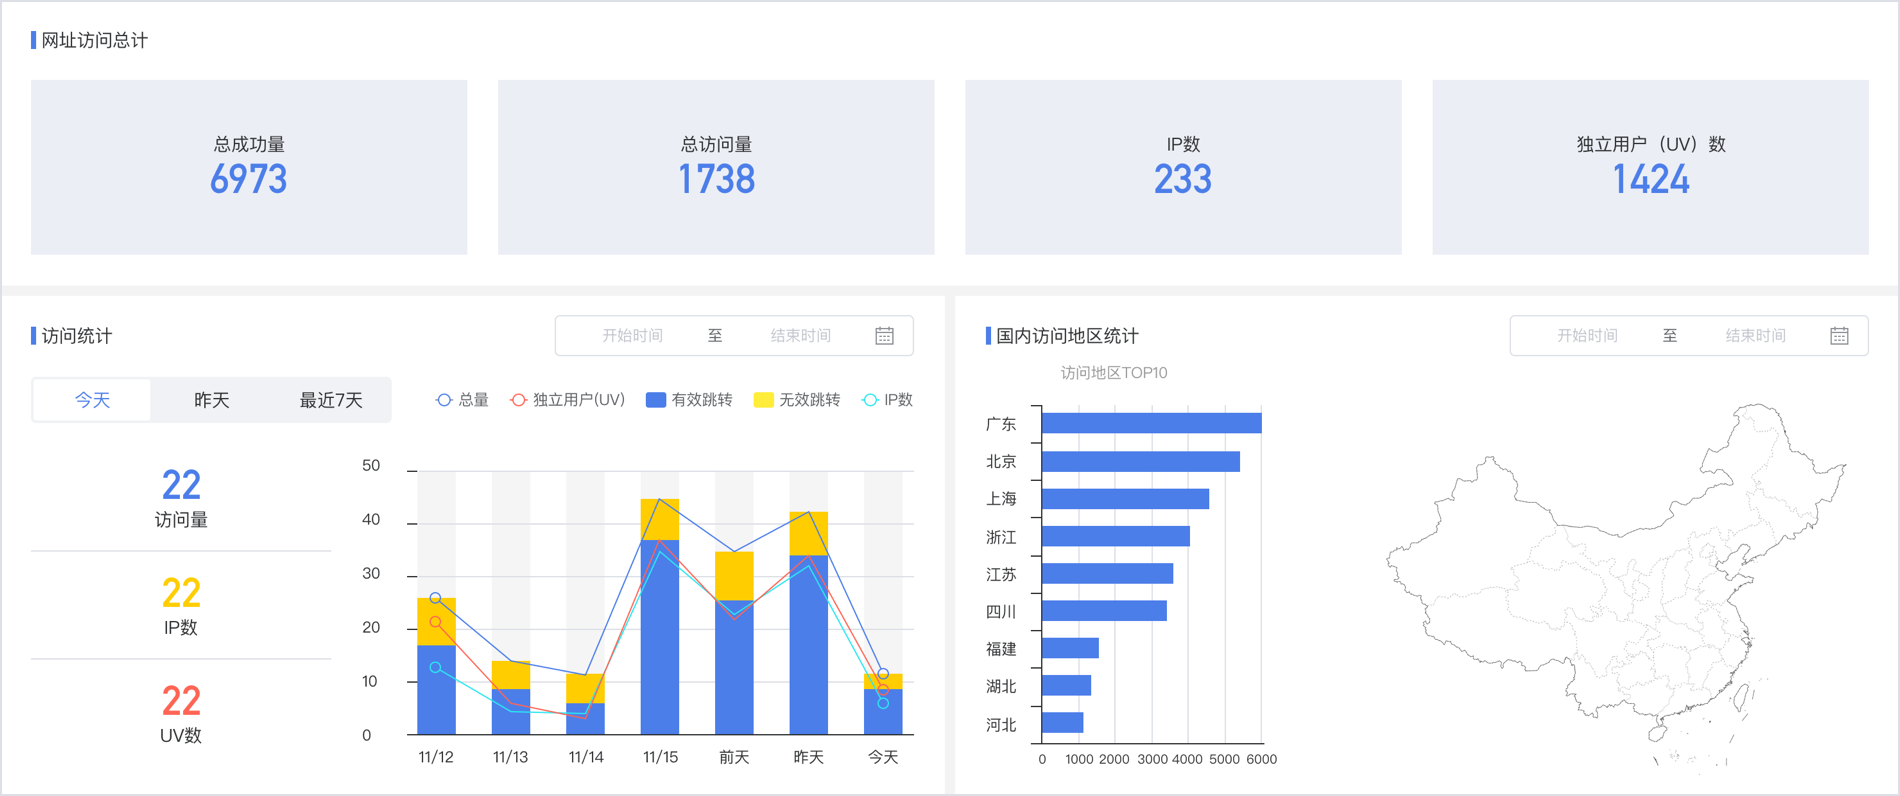Switch to the 昨天 tab
The height and width of the screenshot is (796, 1900).
212,400
